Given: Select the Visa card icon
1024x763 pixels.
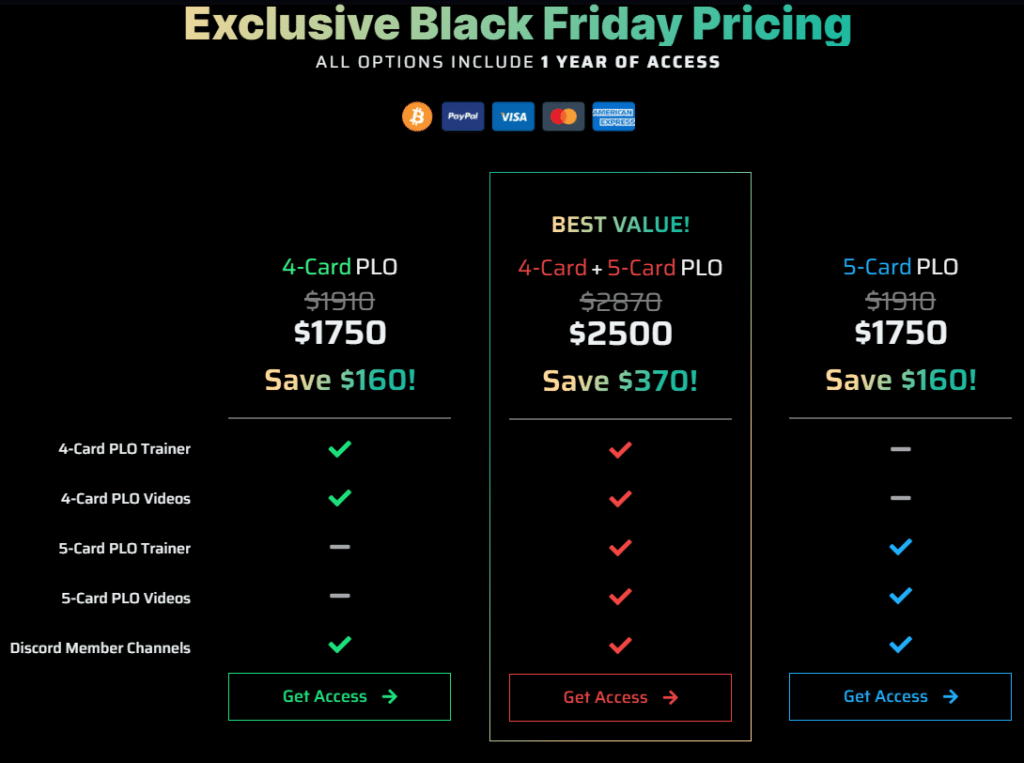Looking at the screenshot, I should click(x=513, y=117).
